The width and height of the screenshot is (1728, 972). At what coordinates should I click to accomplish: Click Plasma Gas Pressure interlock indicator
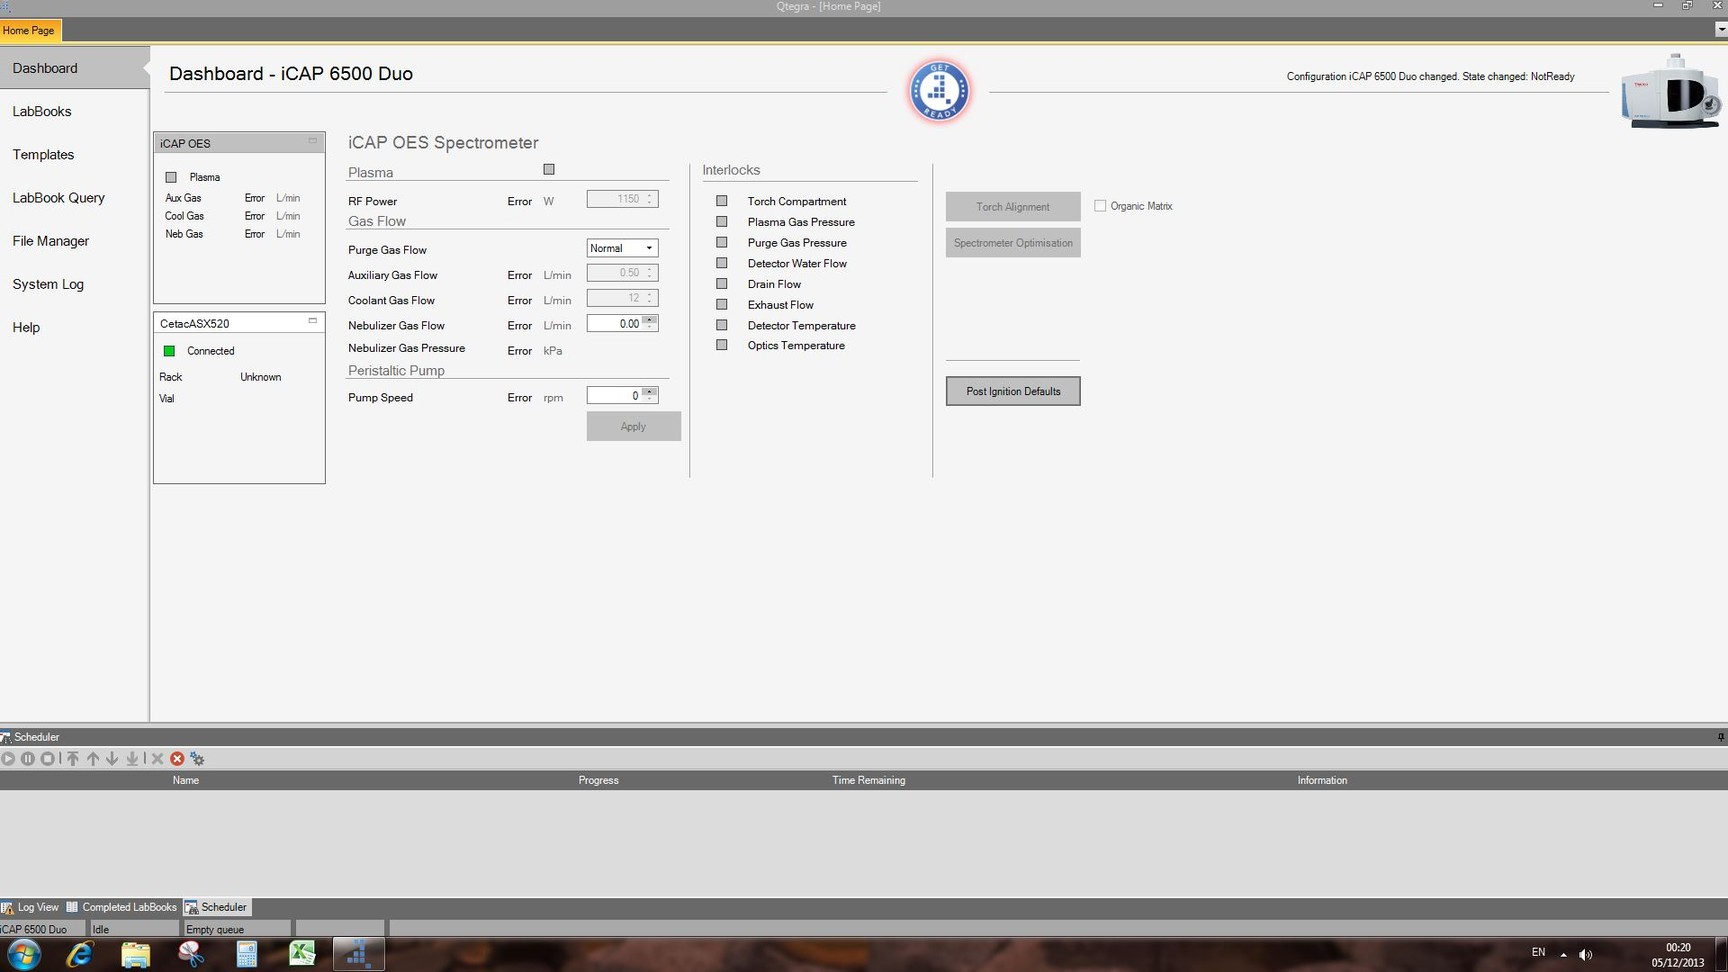(722, 222)
